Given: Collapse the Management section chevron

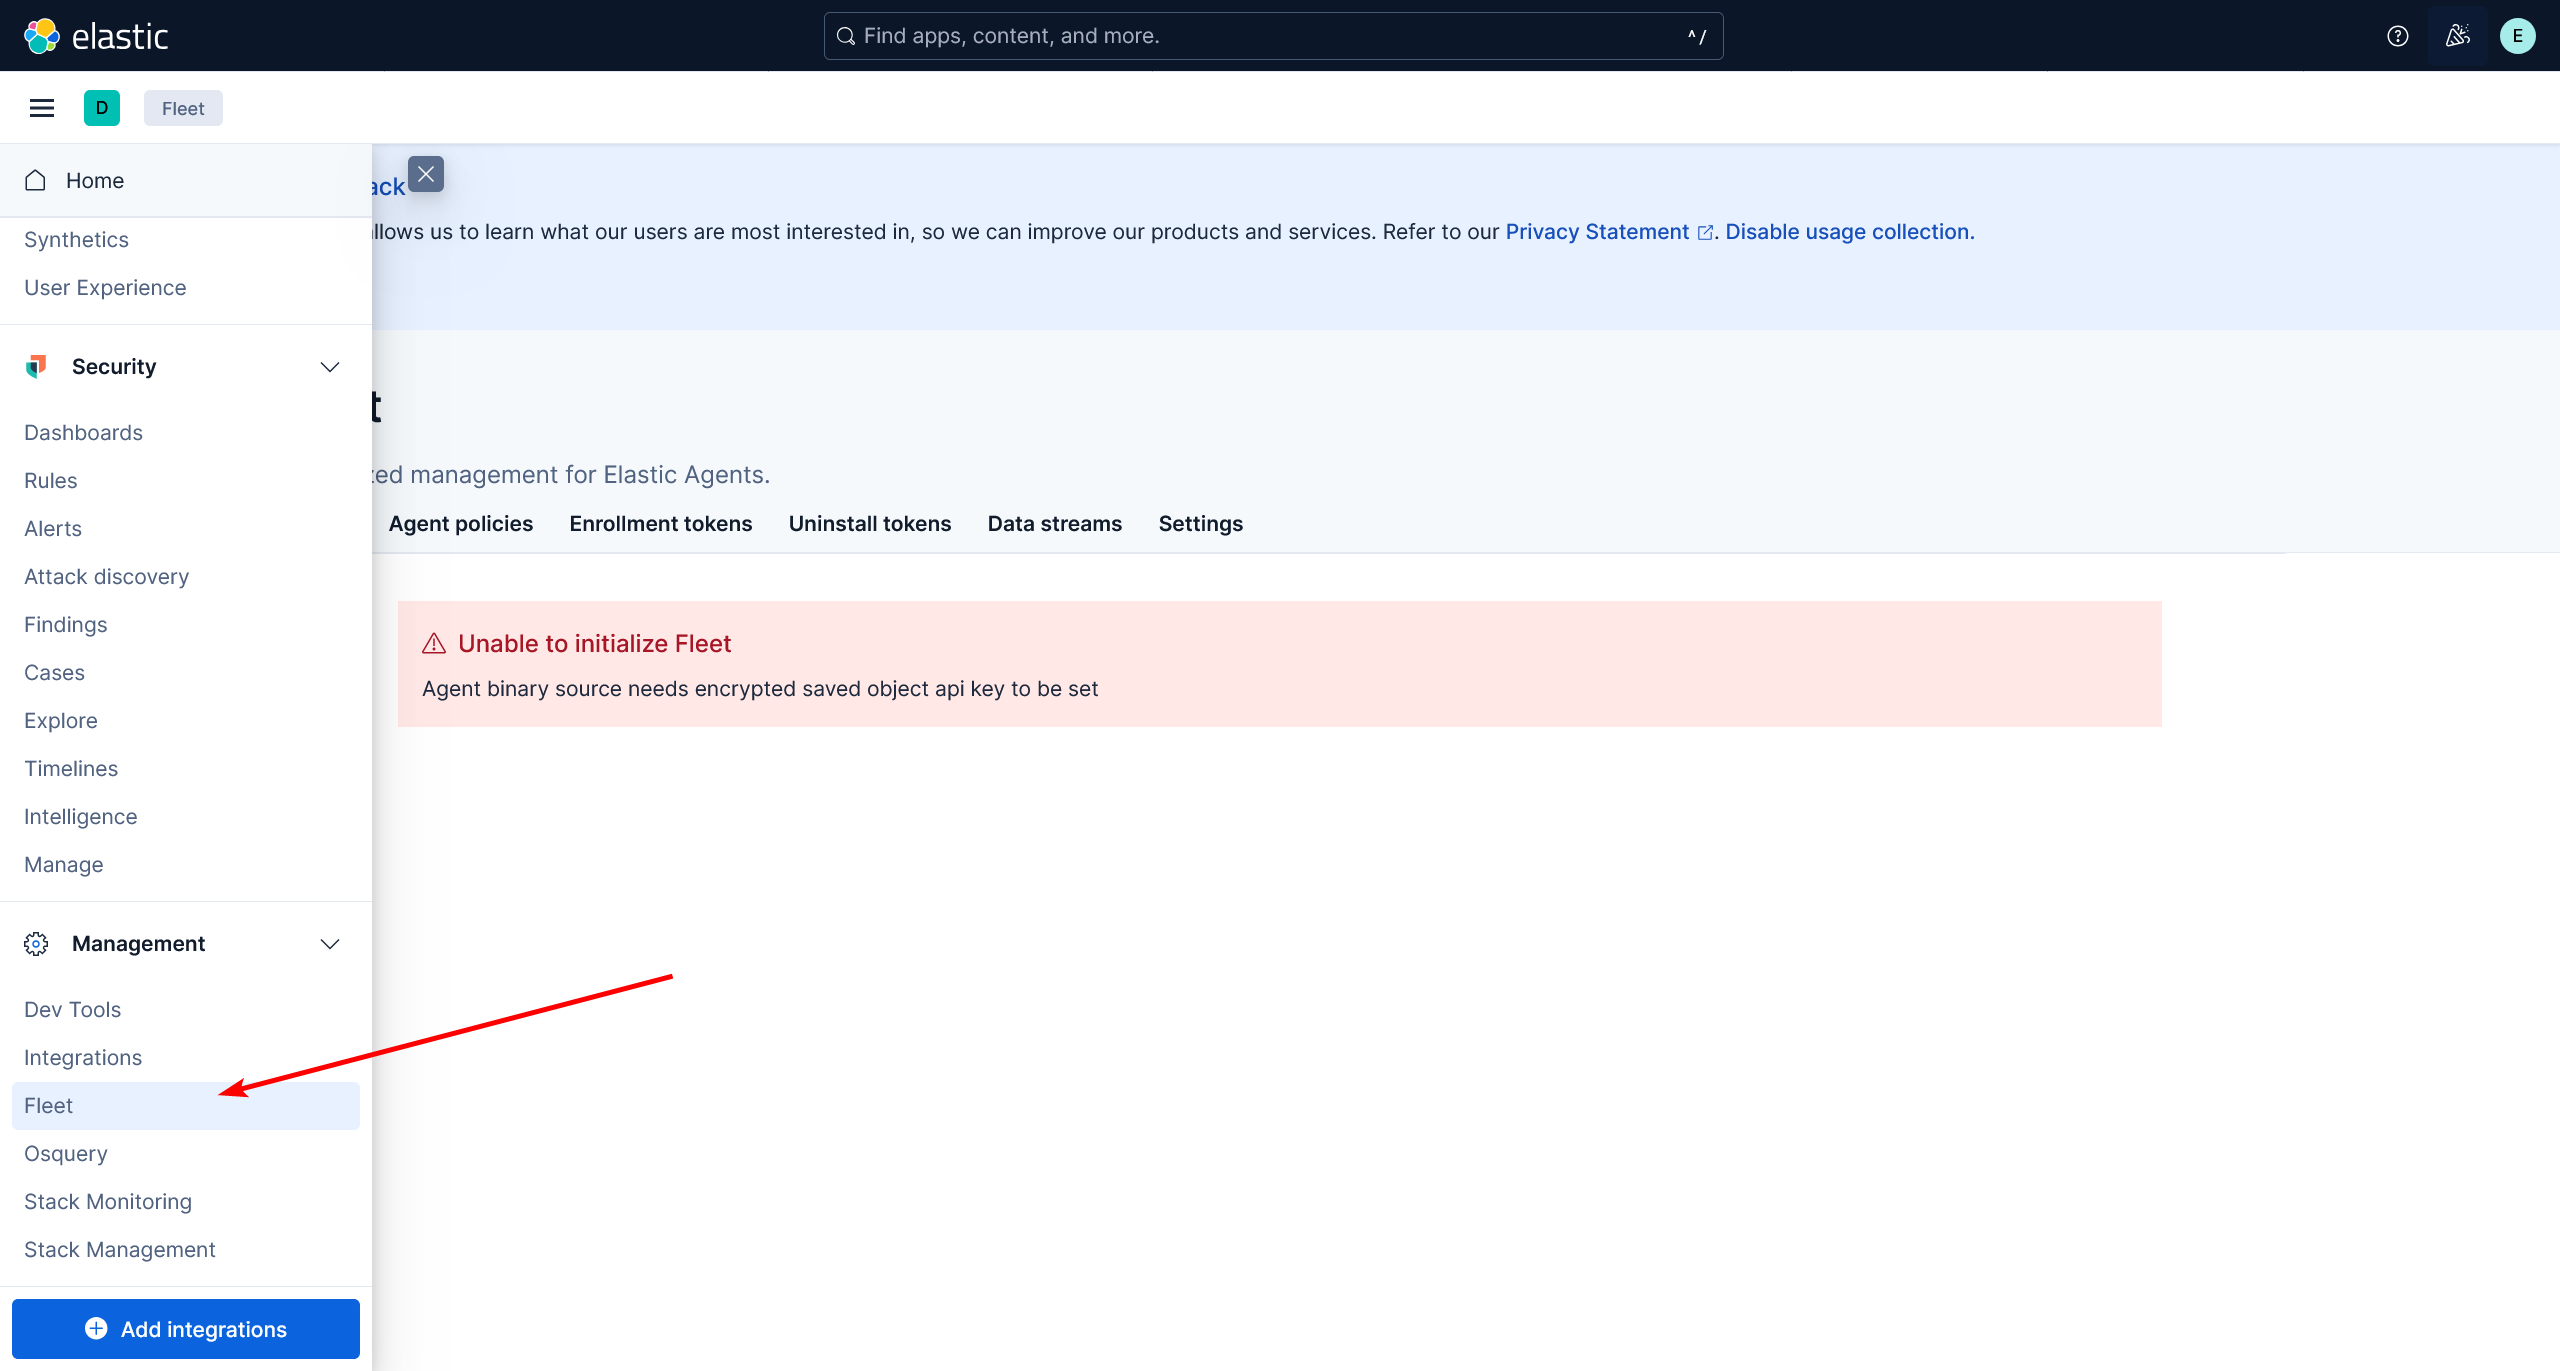Looking at the screenshot, I should [330, 944].
